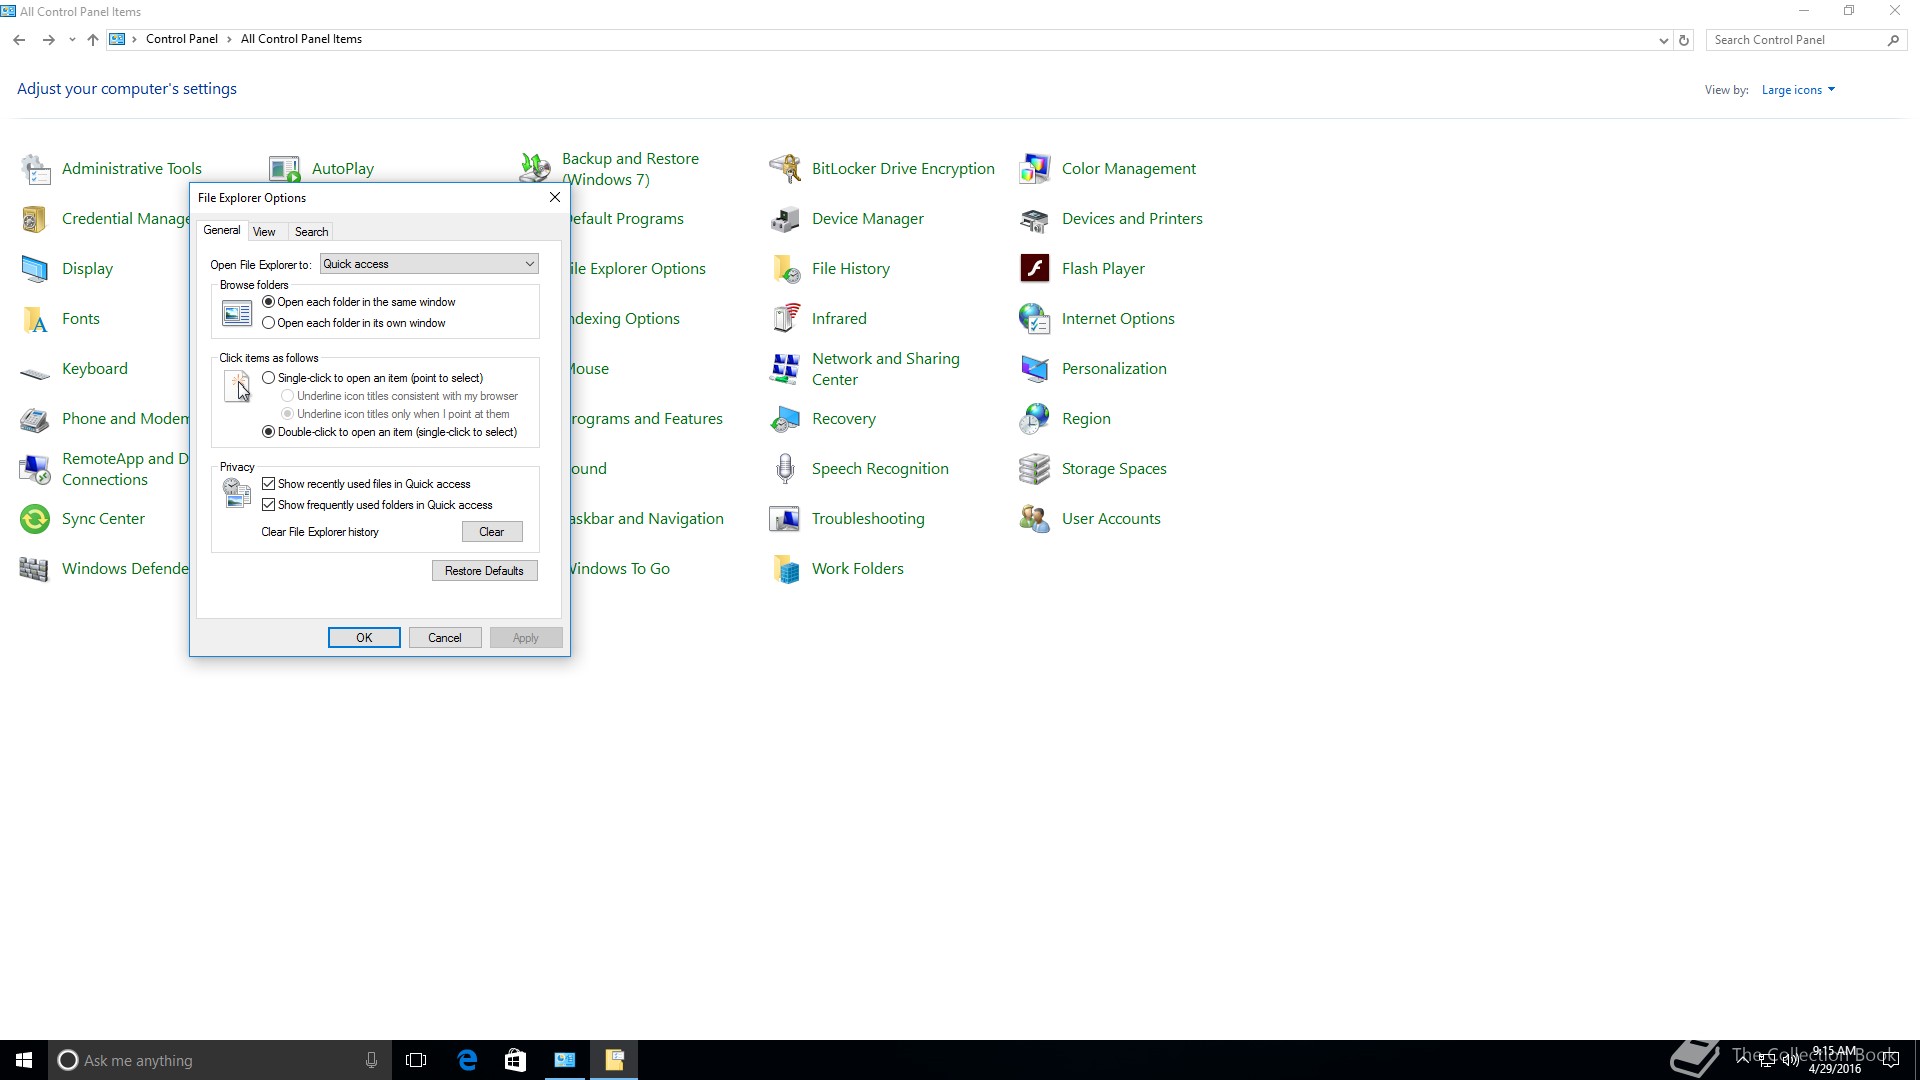Viewport: 1920px width, 1080px height.
Task: Click the Infrared icon
Action: (x=785, y=319)
